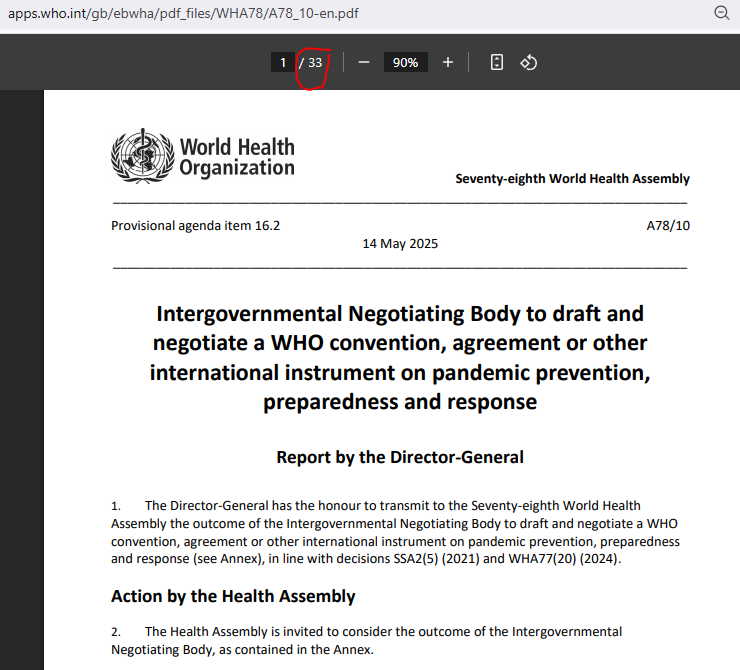Click "Action by the Health Assembly" heading
740x670 pixels.
(233, 596)
